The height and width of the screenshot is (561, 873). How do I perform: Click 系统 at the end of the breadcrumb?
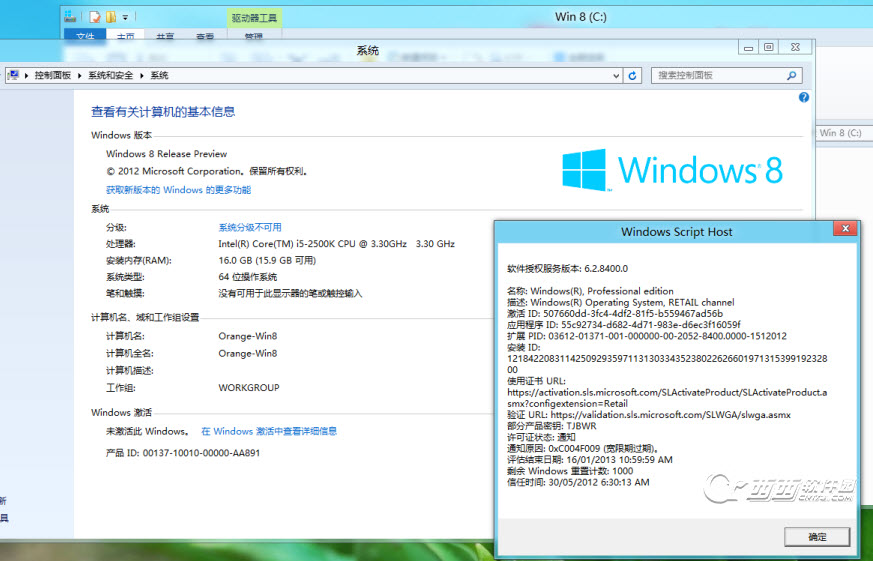click(x=159, y=75)
